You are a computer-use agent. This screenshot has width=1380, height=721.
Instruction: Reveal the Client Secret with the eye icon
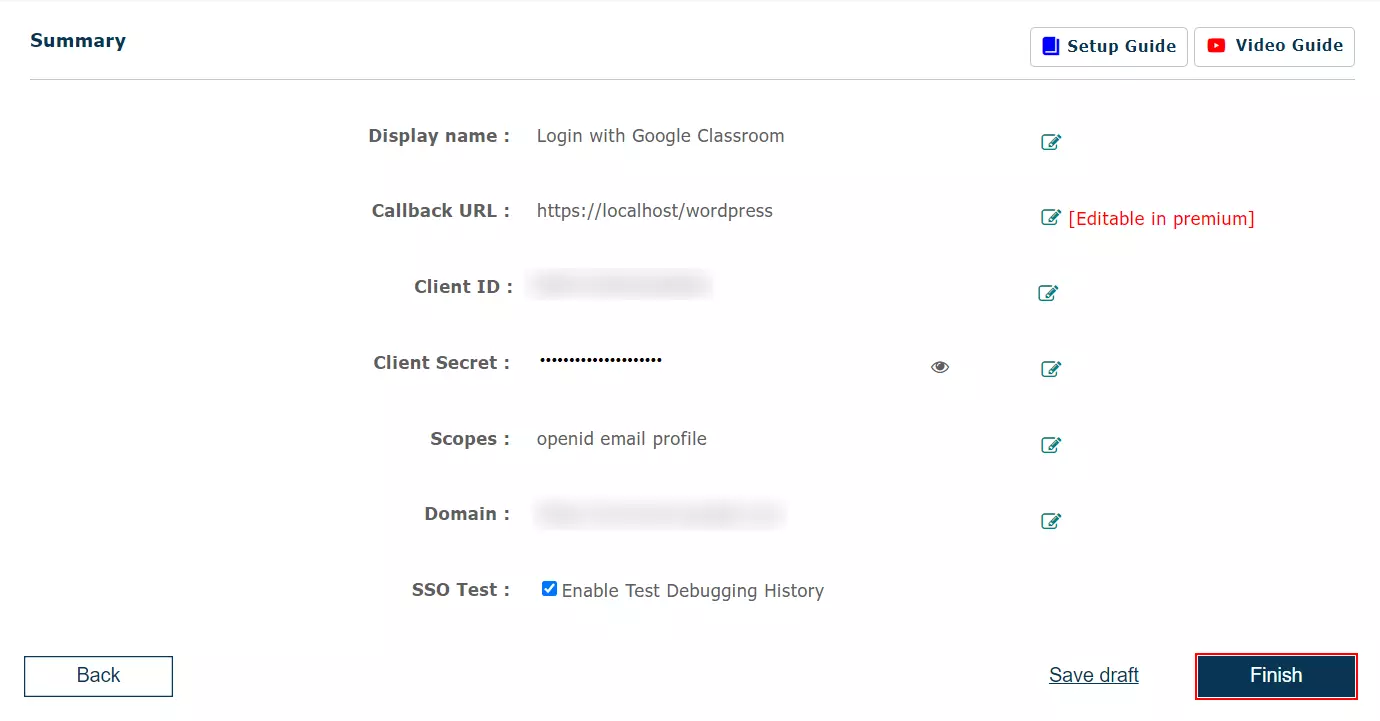(x=939, y=367)
